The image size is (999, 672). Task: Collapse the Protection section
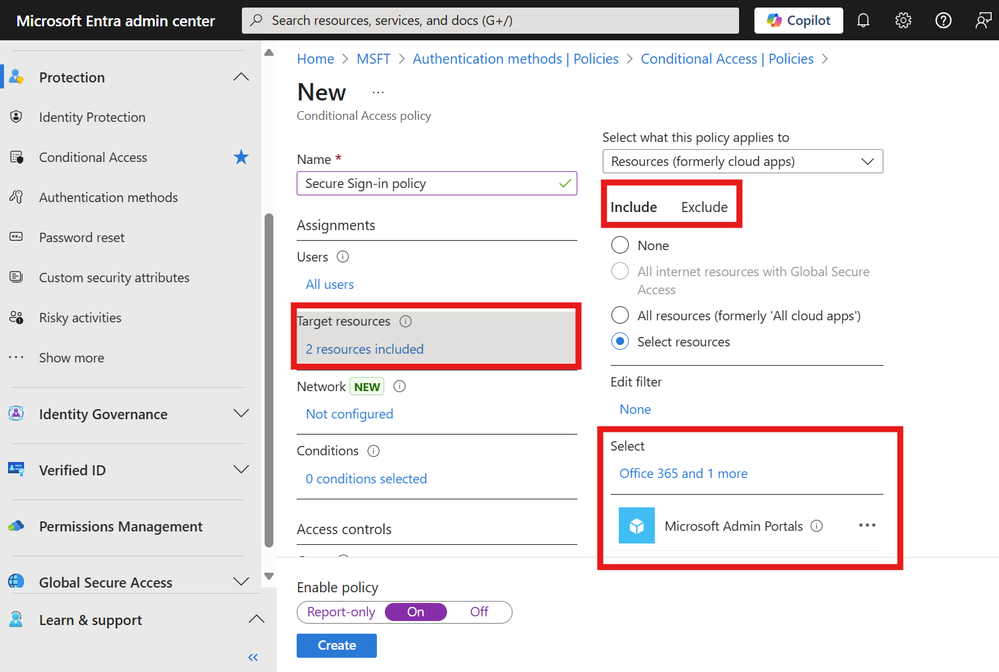[241, 77]
